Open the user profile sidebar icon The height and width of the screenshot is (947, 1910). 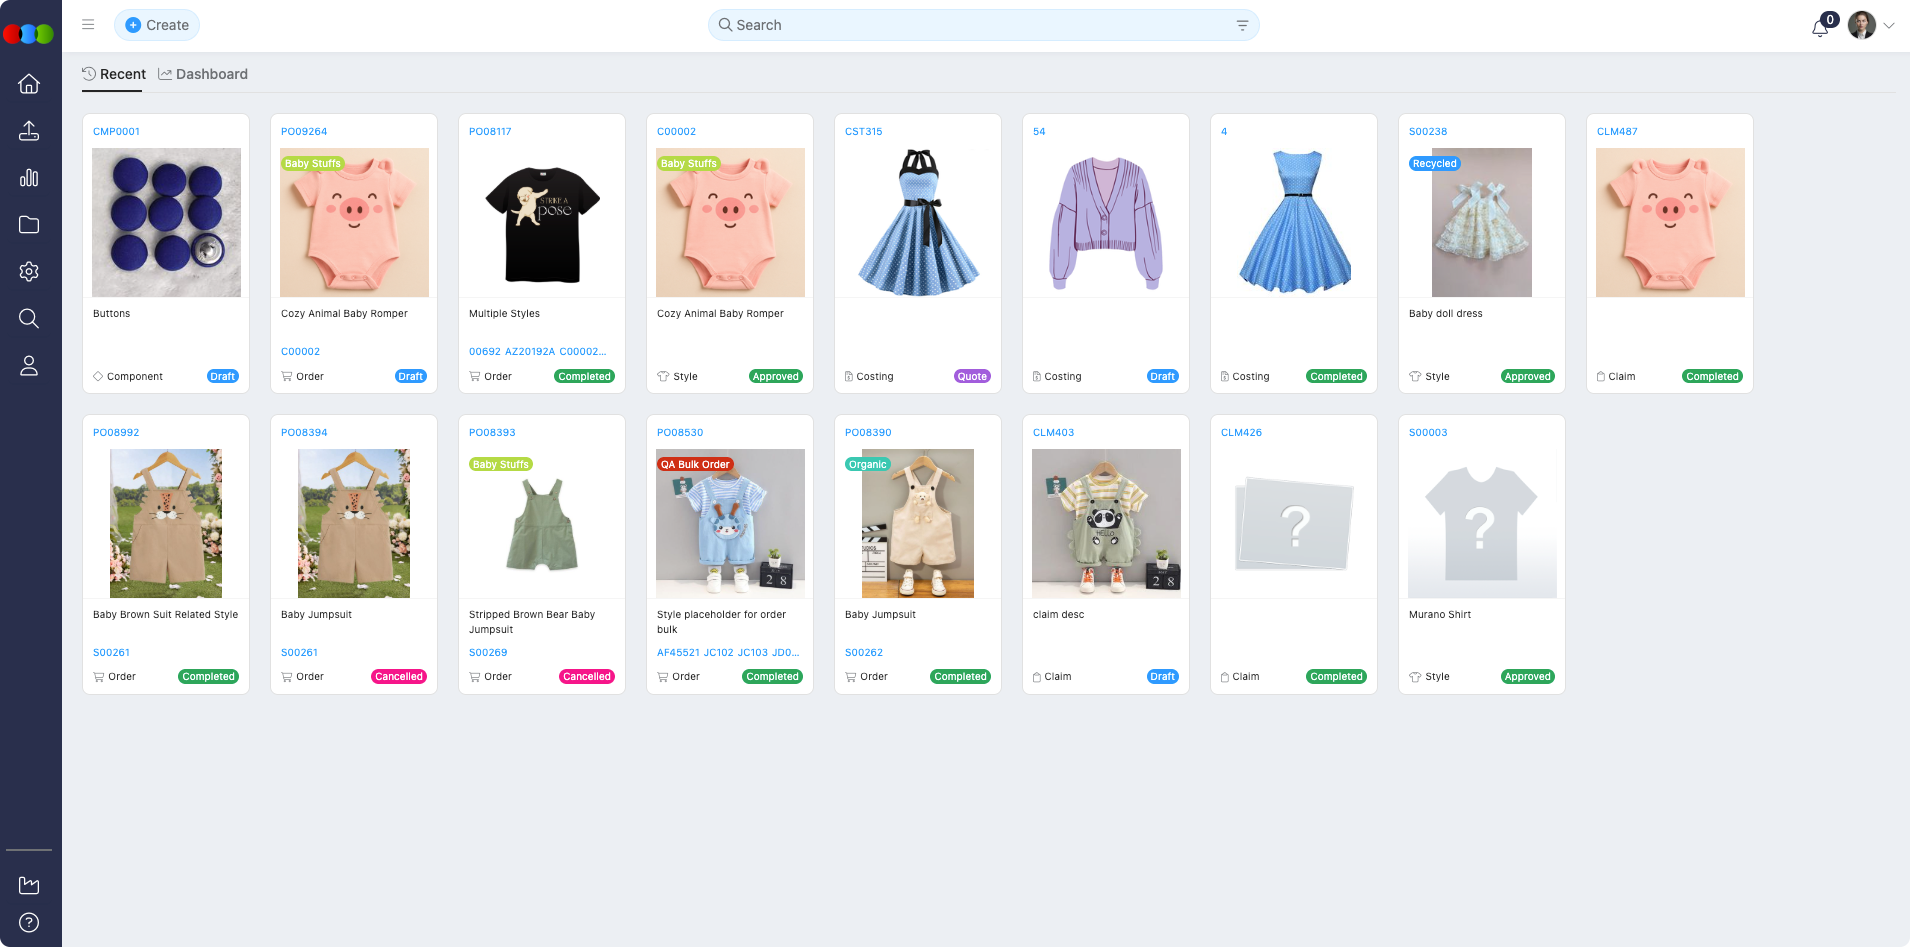click(x=29, y=366)
